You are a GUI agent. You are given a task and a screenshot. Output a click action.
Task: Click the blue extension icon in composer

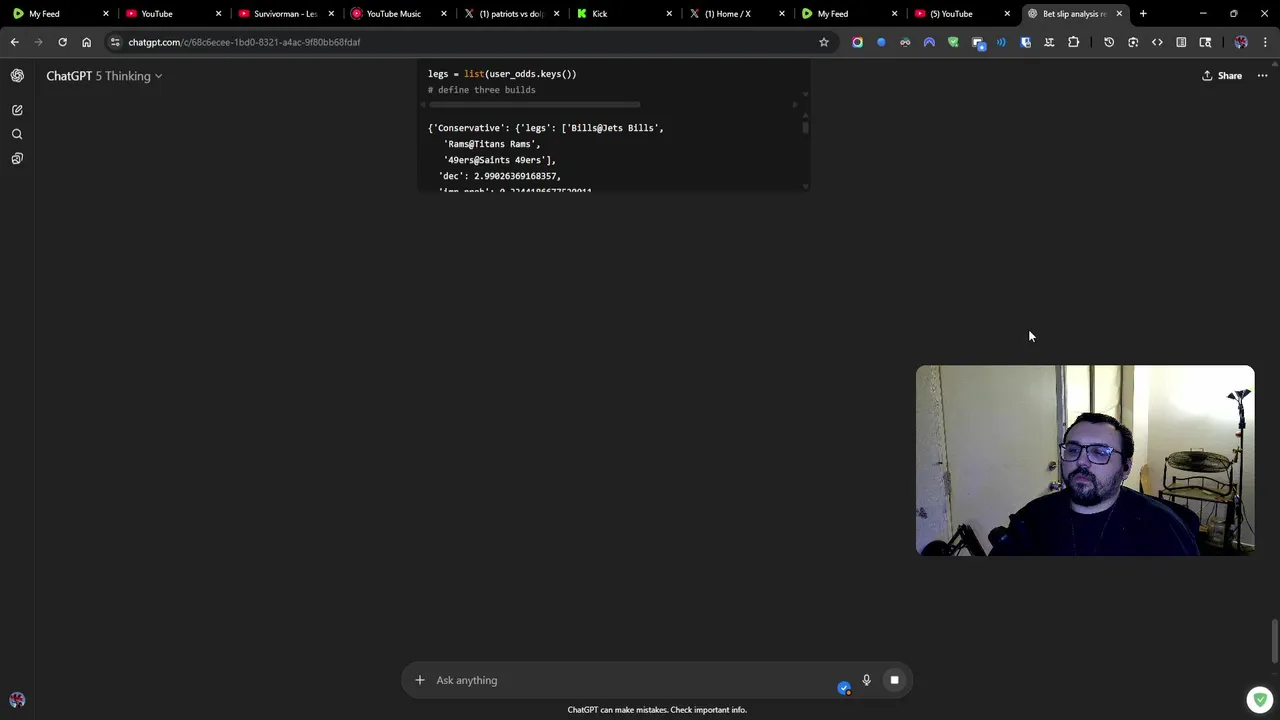point(844,687)
